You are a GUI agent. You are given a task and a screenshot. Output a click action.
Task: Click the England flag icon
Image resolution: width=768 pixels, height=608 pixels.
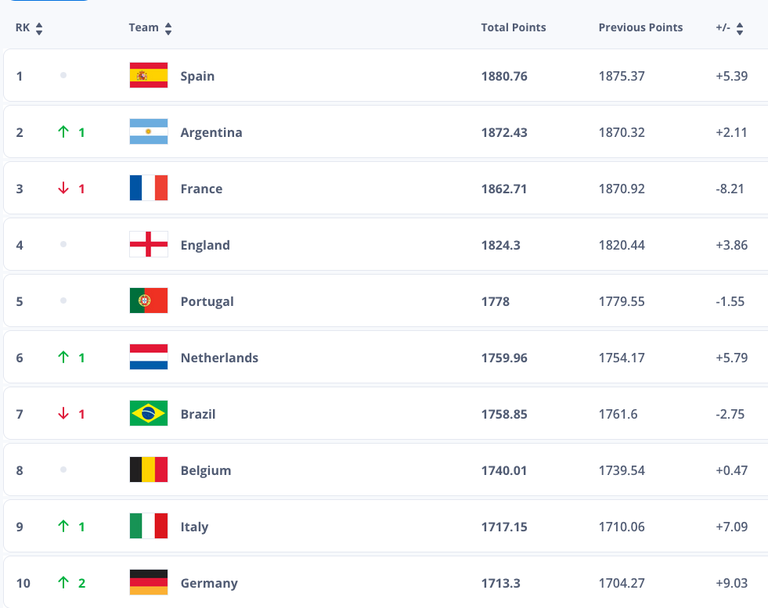148,245
